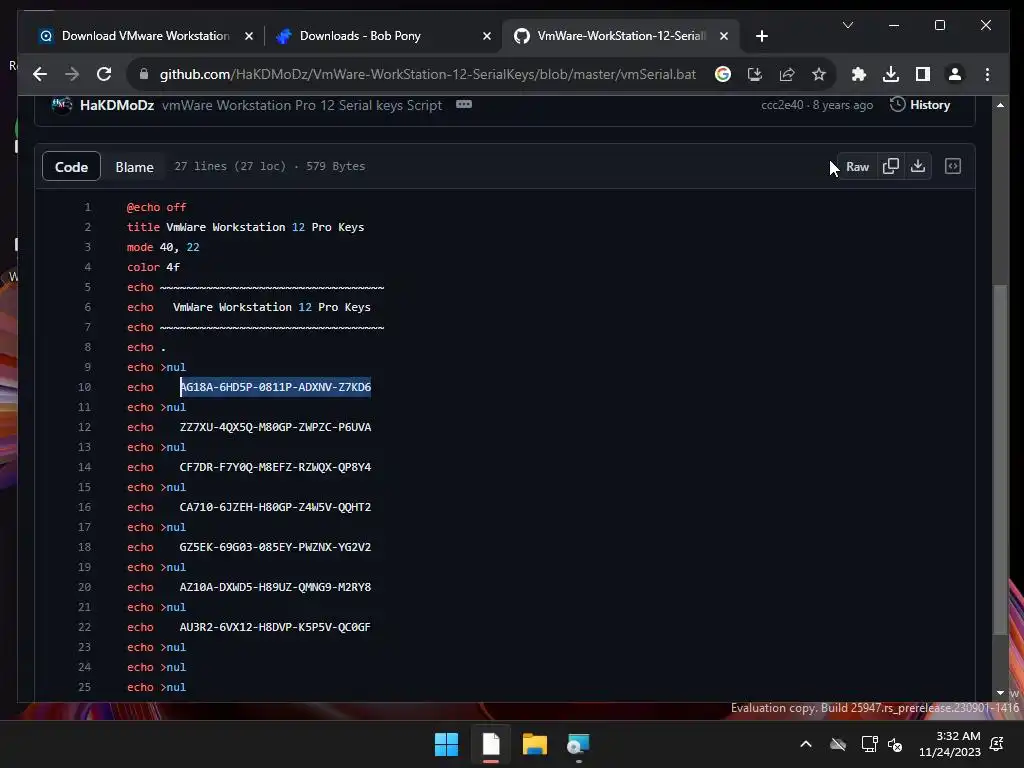The height and width of the screenshot is (768, 1024).
Task: Click the '@echo off' line
Action: [157, 207]
